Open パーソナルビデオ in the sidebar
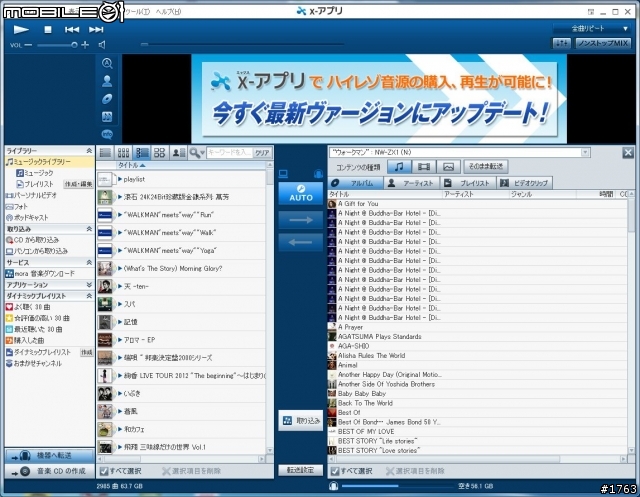 pyautogui.click(x=31, y=195)
